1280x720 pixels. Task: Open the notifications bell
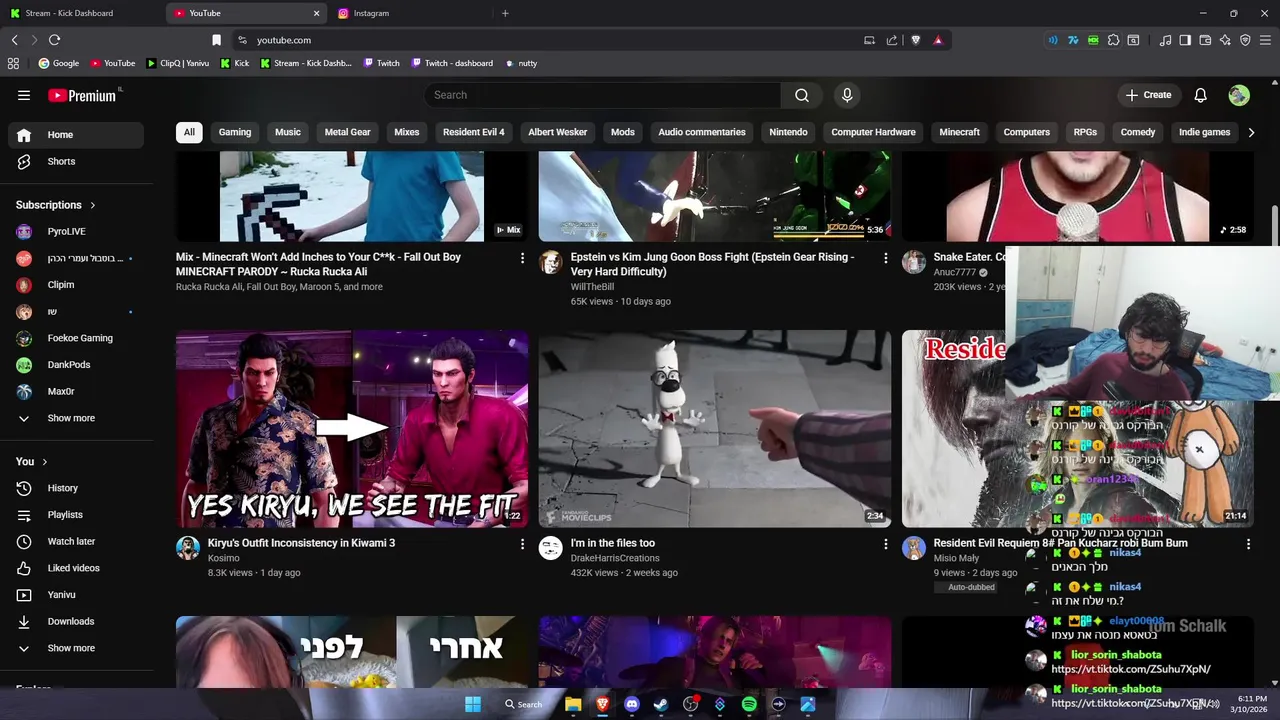coord(1201,95)
